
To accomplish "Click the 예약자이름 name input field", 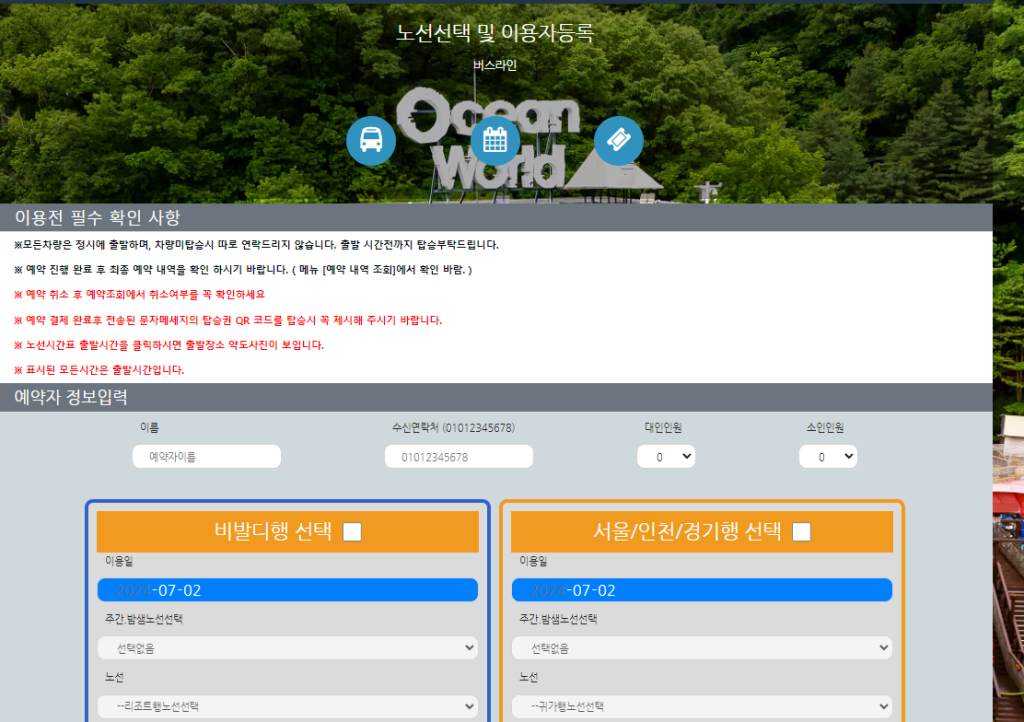I will coord(206,456).
